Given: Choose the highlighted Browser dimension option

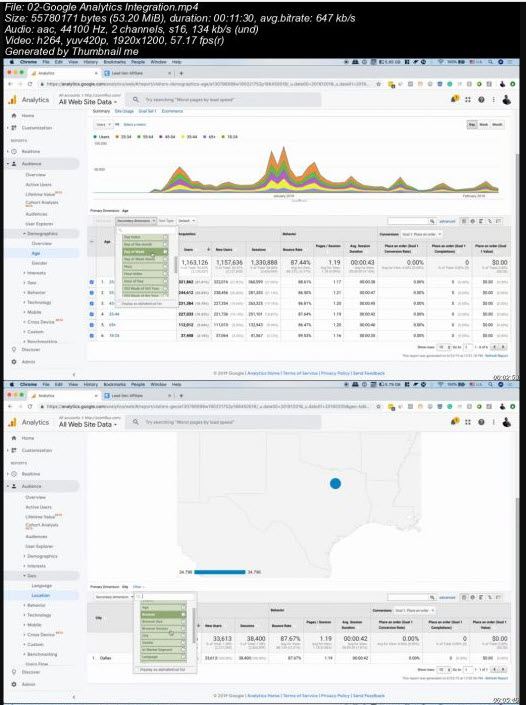Looking at the screenshot, I should click(x=163, y=614).
